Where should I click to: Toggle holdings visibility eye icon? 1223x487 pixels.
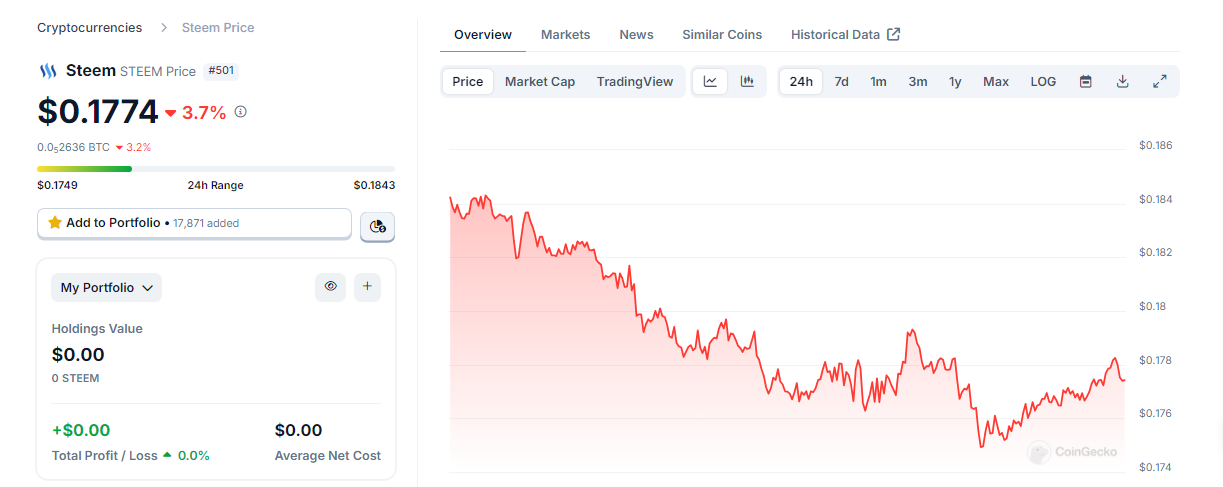click(x=331, y=287)
